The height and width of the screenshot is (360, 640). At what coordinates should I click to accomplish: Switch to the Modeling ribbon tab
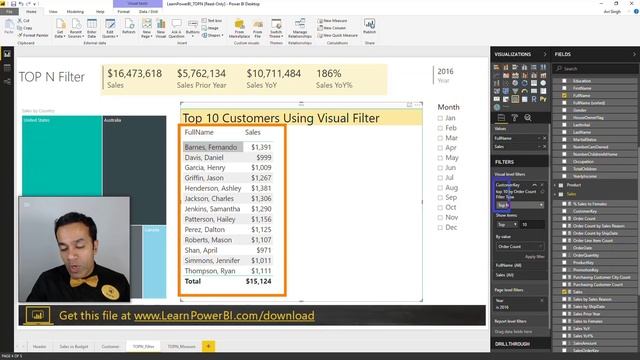[x=75, y=12]
